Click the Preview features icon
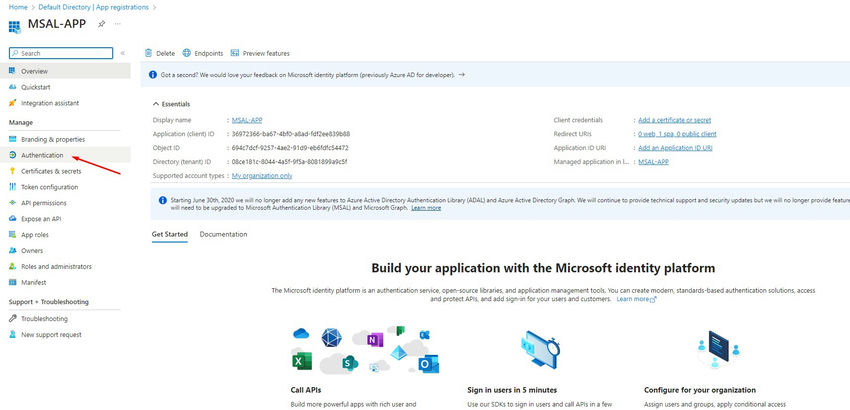The image size is (850, 410). (235, 53)
